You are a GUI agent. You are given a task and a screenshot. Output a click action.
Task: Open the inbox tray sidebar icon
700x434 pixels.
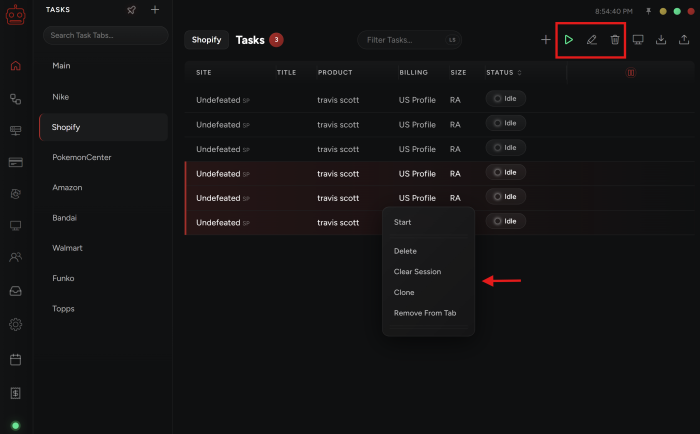click(16, 291)
